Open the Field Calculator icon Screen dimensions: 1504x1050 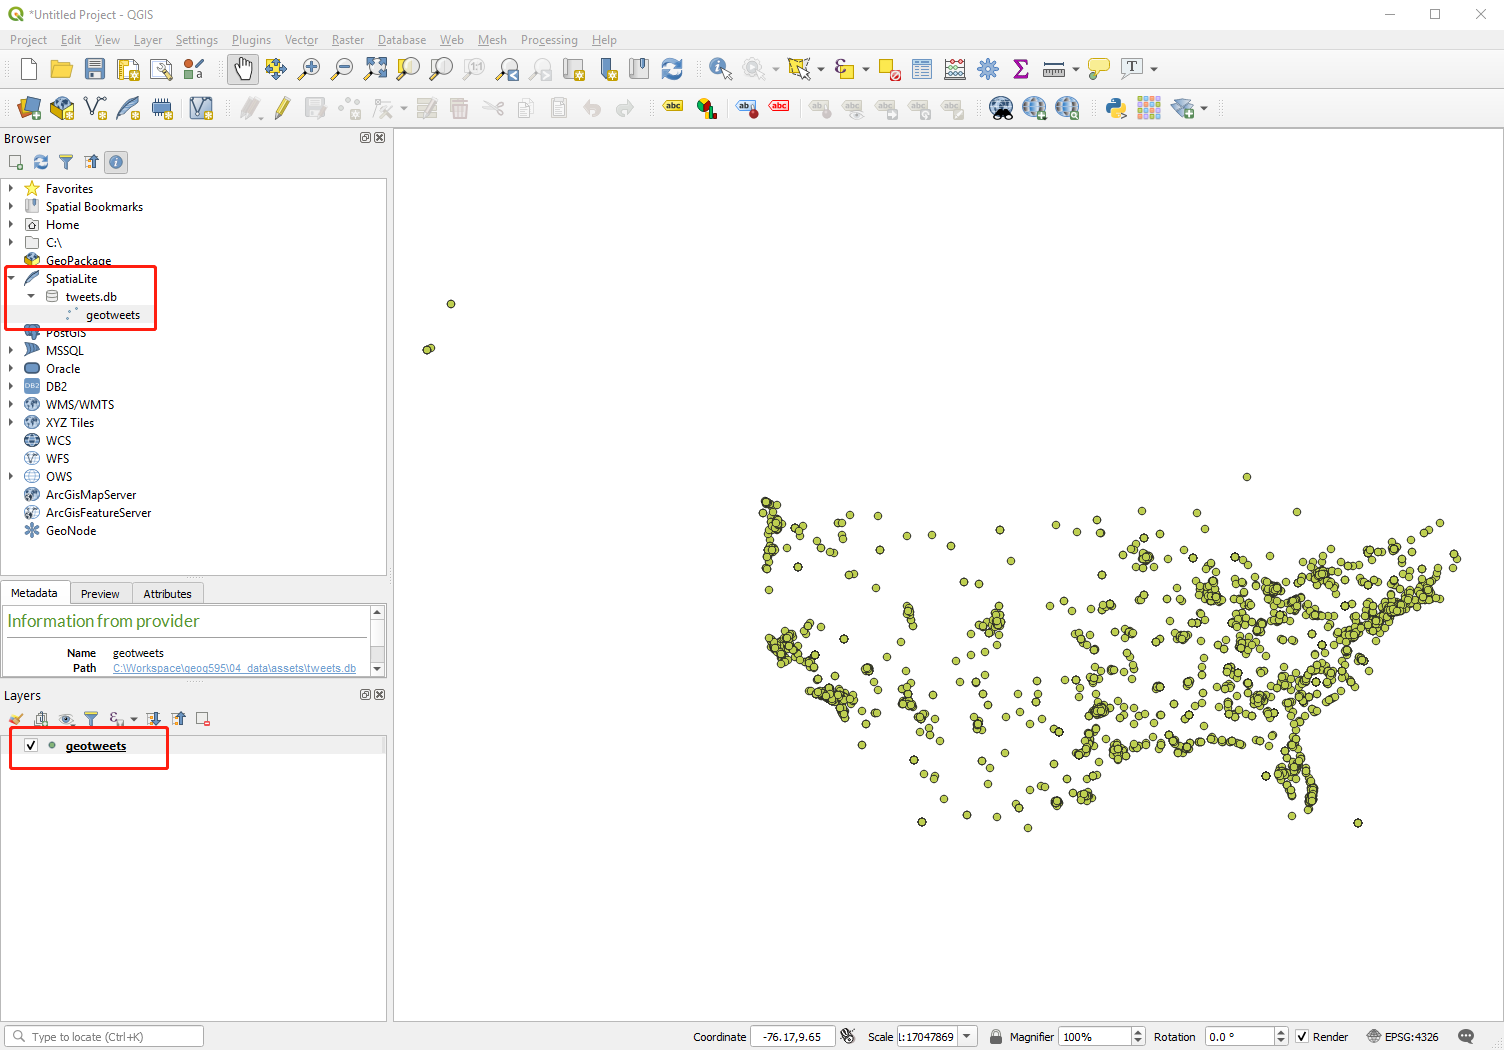[953, 69]
